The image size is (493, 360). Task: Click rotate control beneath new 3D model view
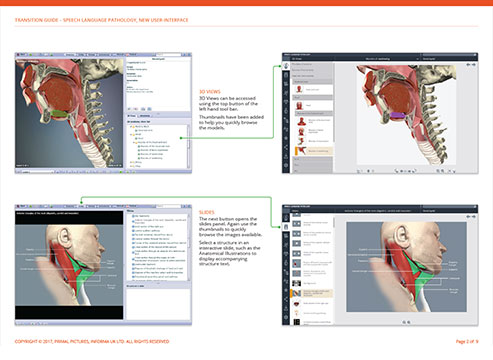tap(397, 171)
